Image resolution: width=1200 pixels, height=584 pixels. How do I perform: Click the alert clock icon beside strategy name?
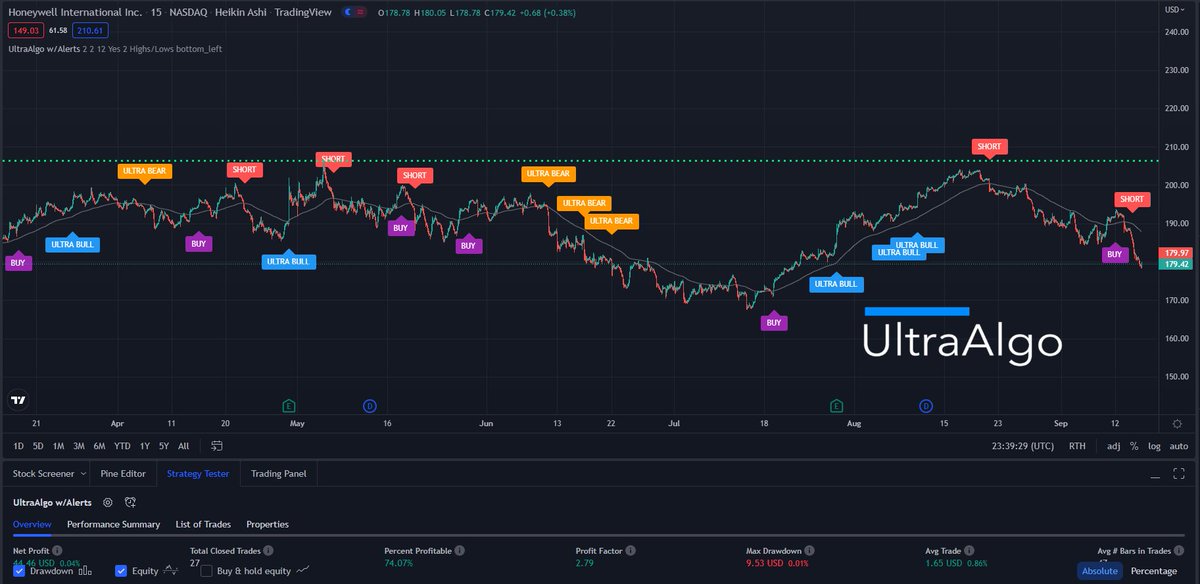[x=131, y=502]
